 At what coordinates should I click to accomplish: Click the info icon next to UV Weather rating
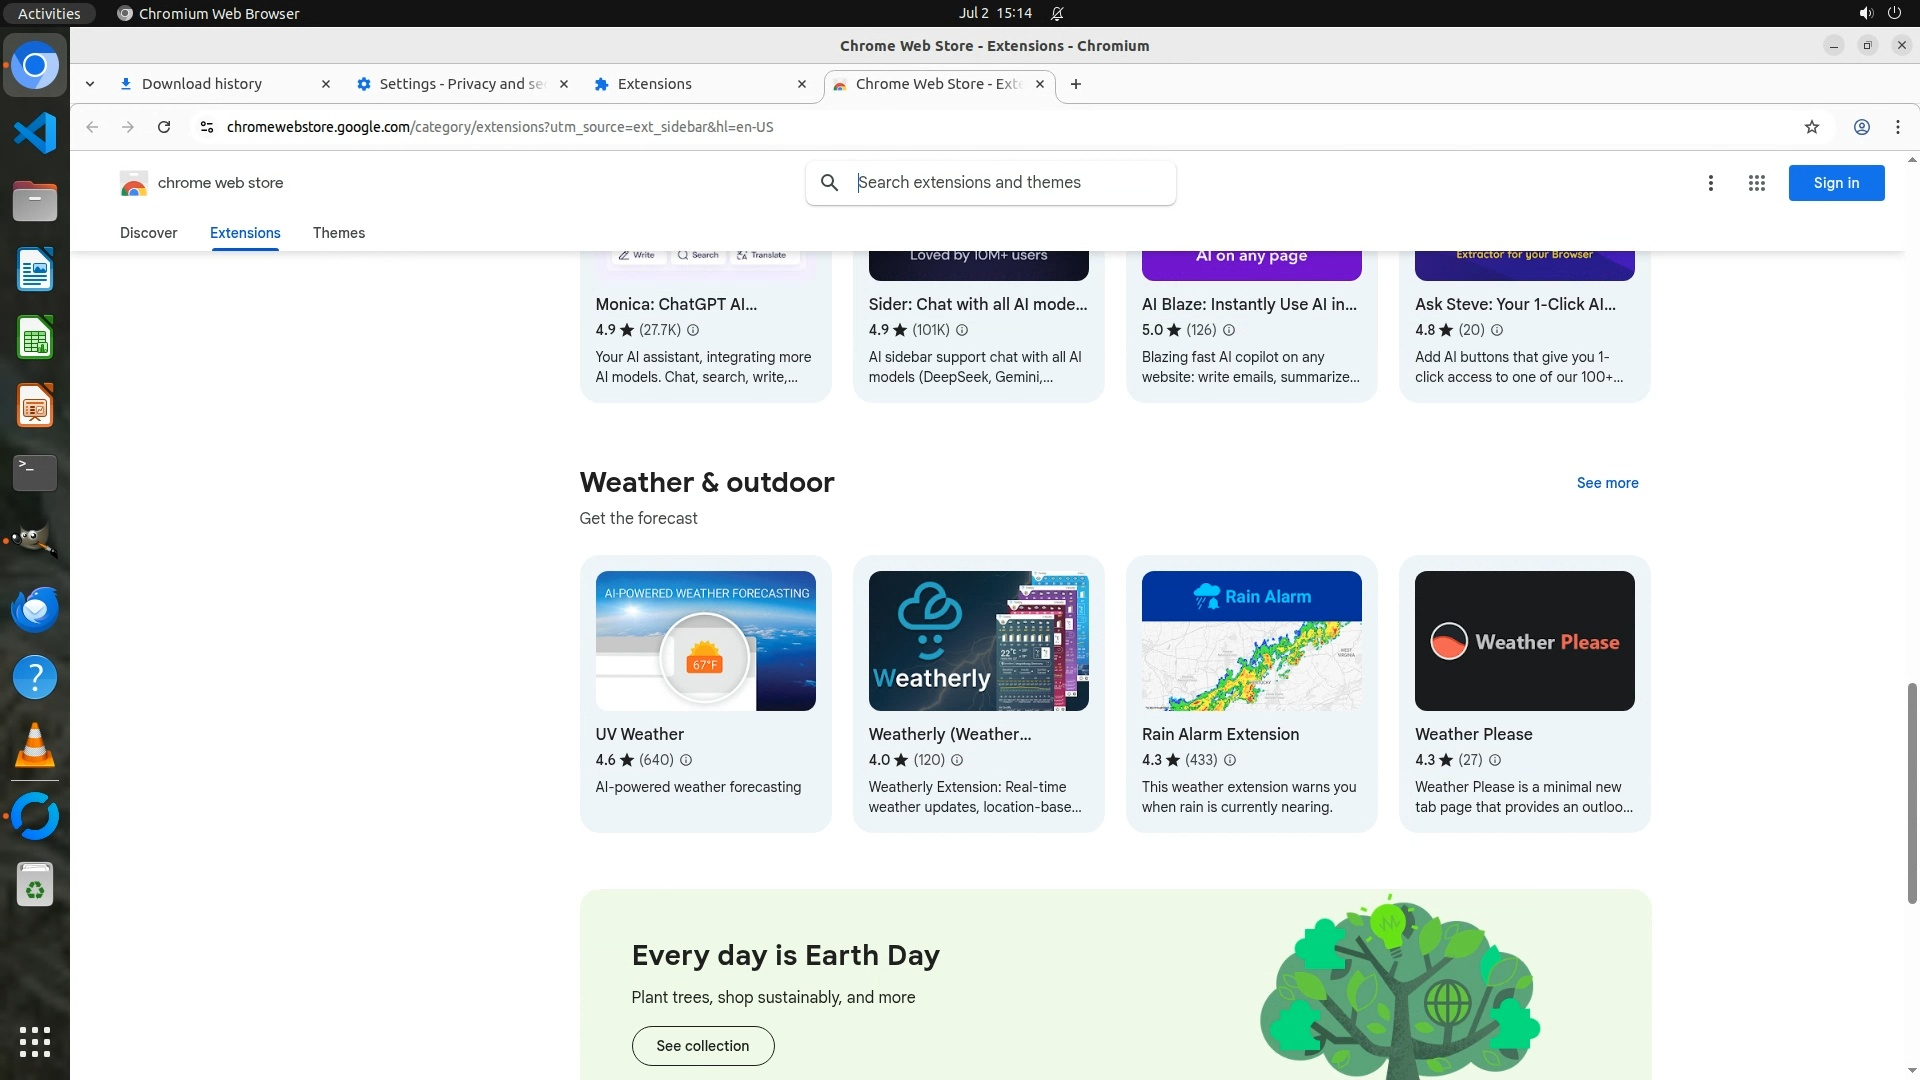[x=686, y=760]
